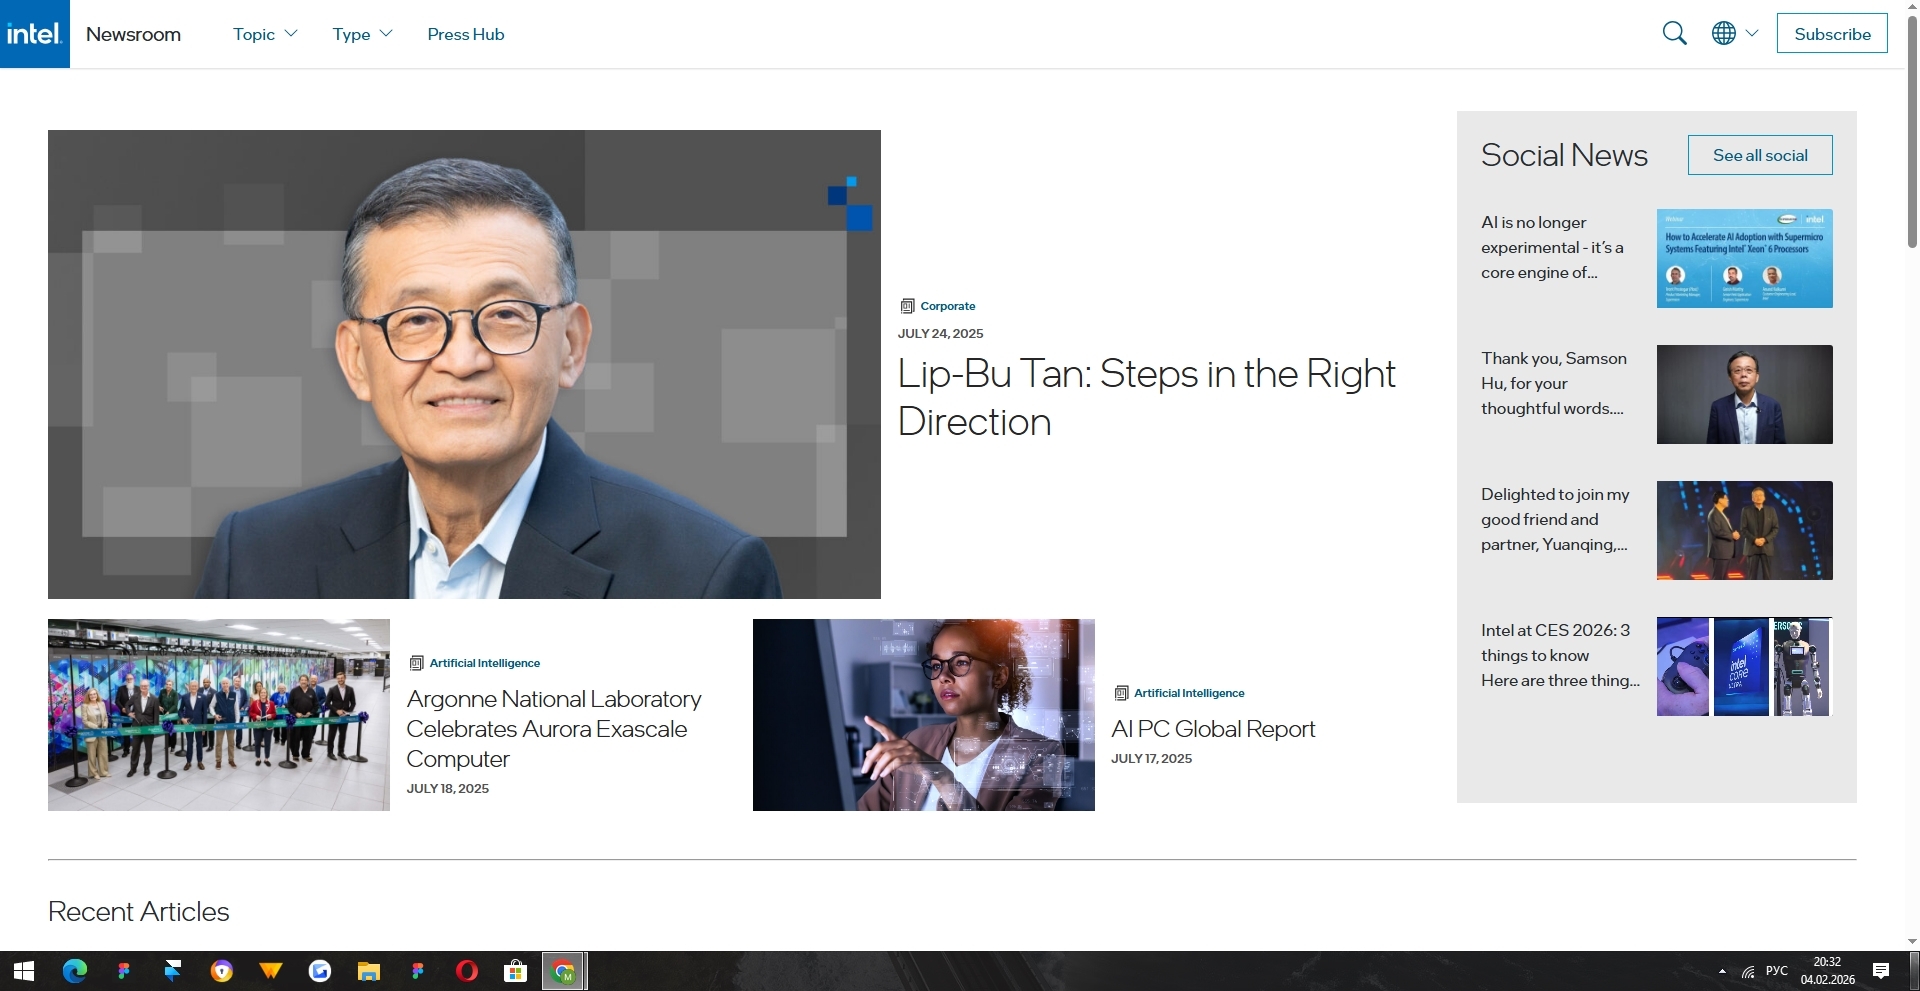
Task: Launch Microsoft Edge from the taskbar
Action: point(75,971)
